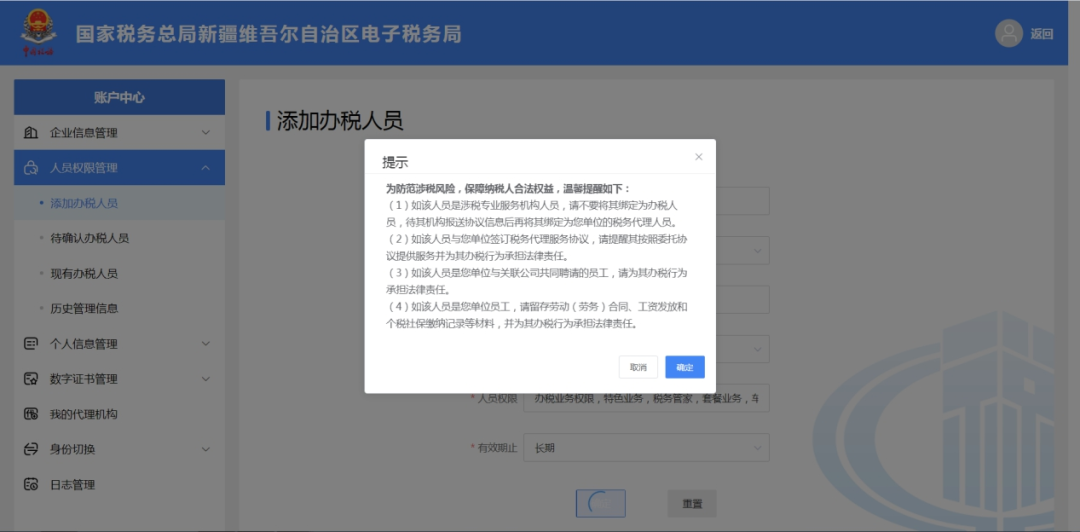Collapse 人员权限管理 chevron

(205, 167)
